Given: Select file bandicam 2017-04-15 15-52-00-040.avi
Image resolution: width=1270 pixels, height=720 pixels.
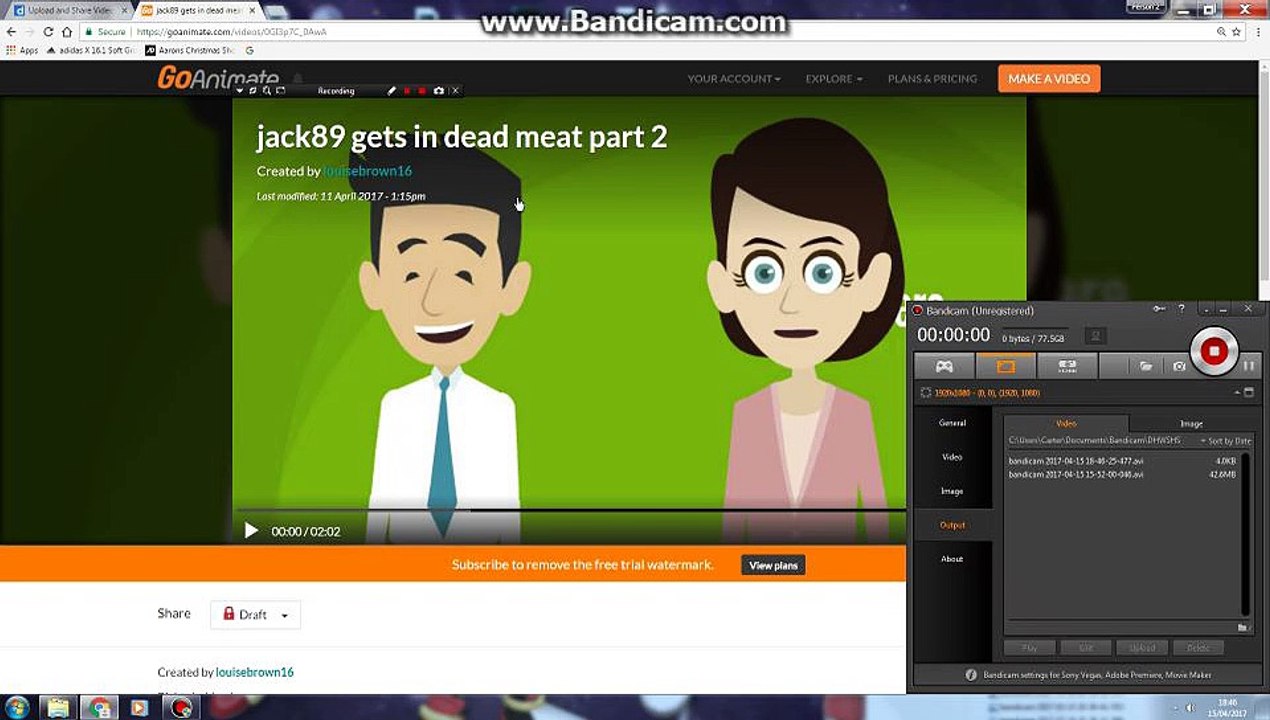Looking at the screenshot, I should 1122,474.
